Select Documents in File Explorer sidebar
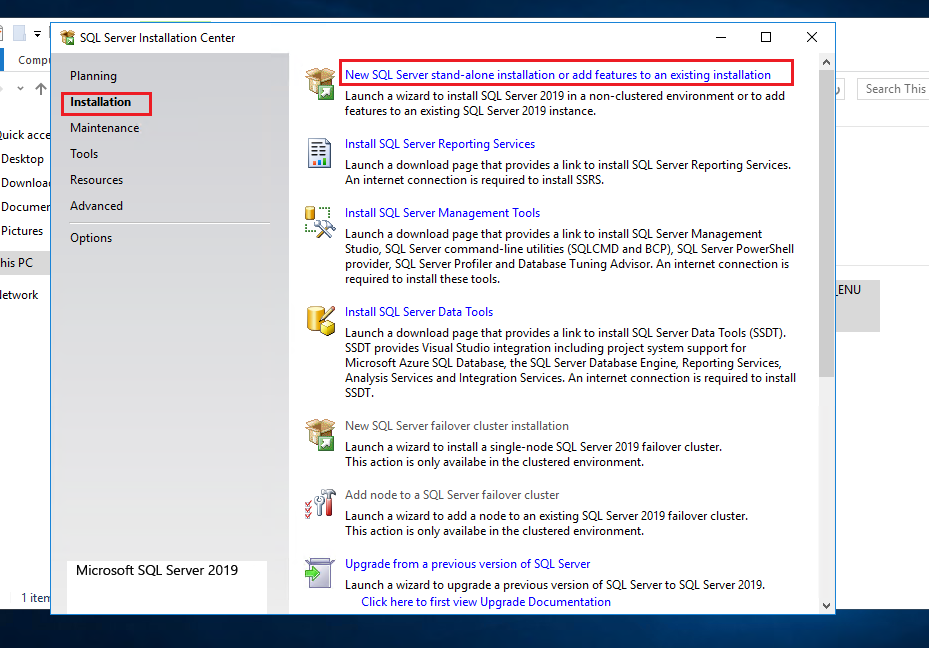The height and width of the screenshot is (648, 929). 25,207
